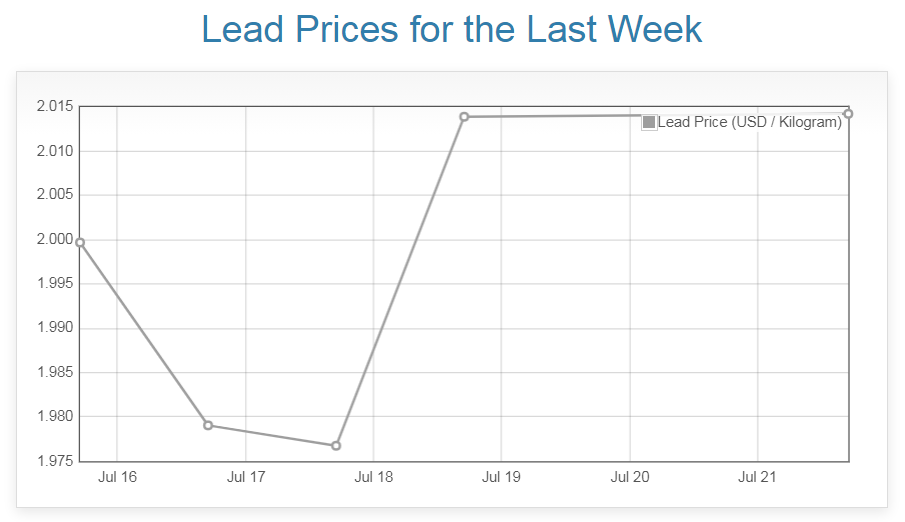Click the gray legend color swatch
Image resolution: width=905 pixels, height=522 pixels.
tap(649, 122)
